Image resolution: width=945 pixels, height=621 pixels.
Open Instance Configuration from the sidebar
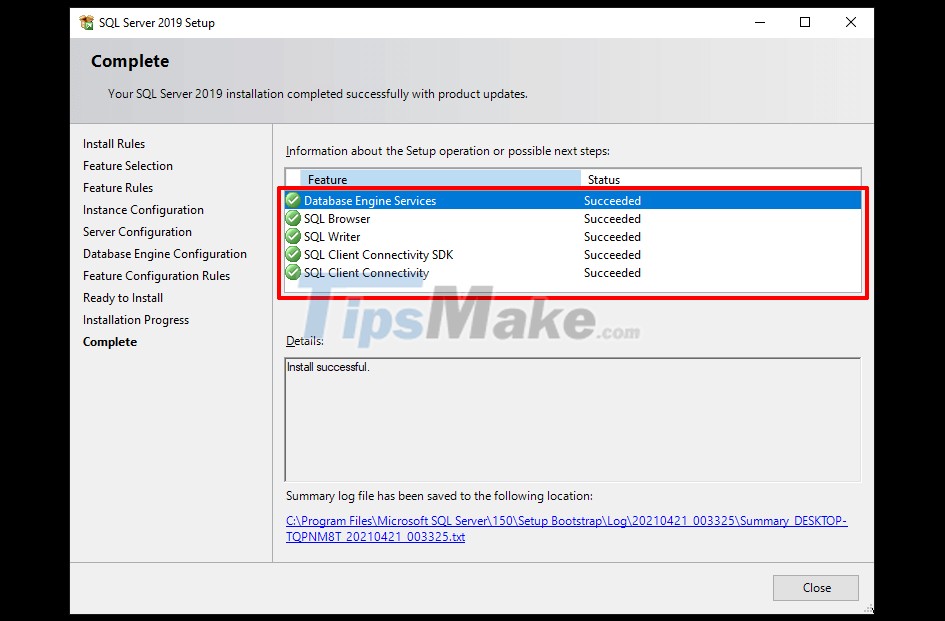click(x=143, y=209)
